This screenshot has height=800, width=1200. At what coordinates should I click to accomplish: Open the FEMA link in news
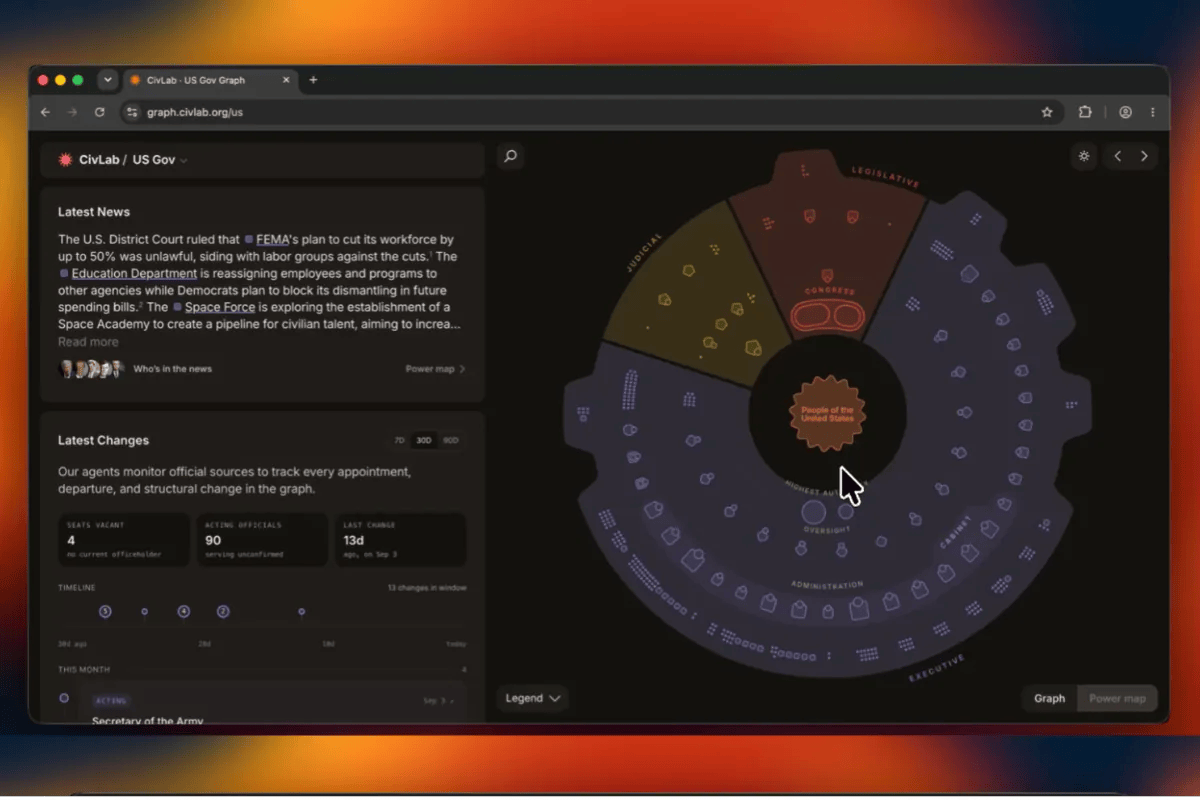point(272,240)
